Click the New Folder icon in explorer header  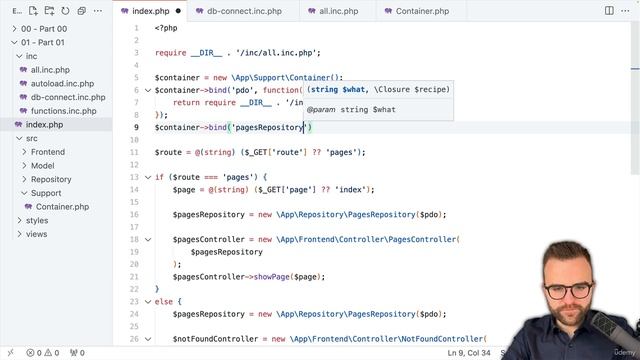pyautogui.click(x=49, y=11)
